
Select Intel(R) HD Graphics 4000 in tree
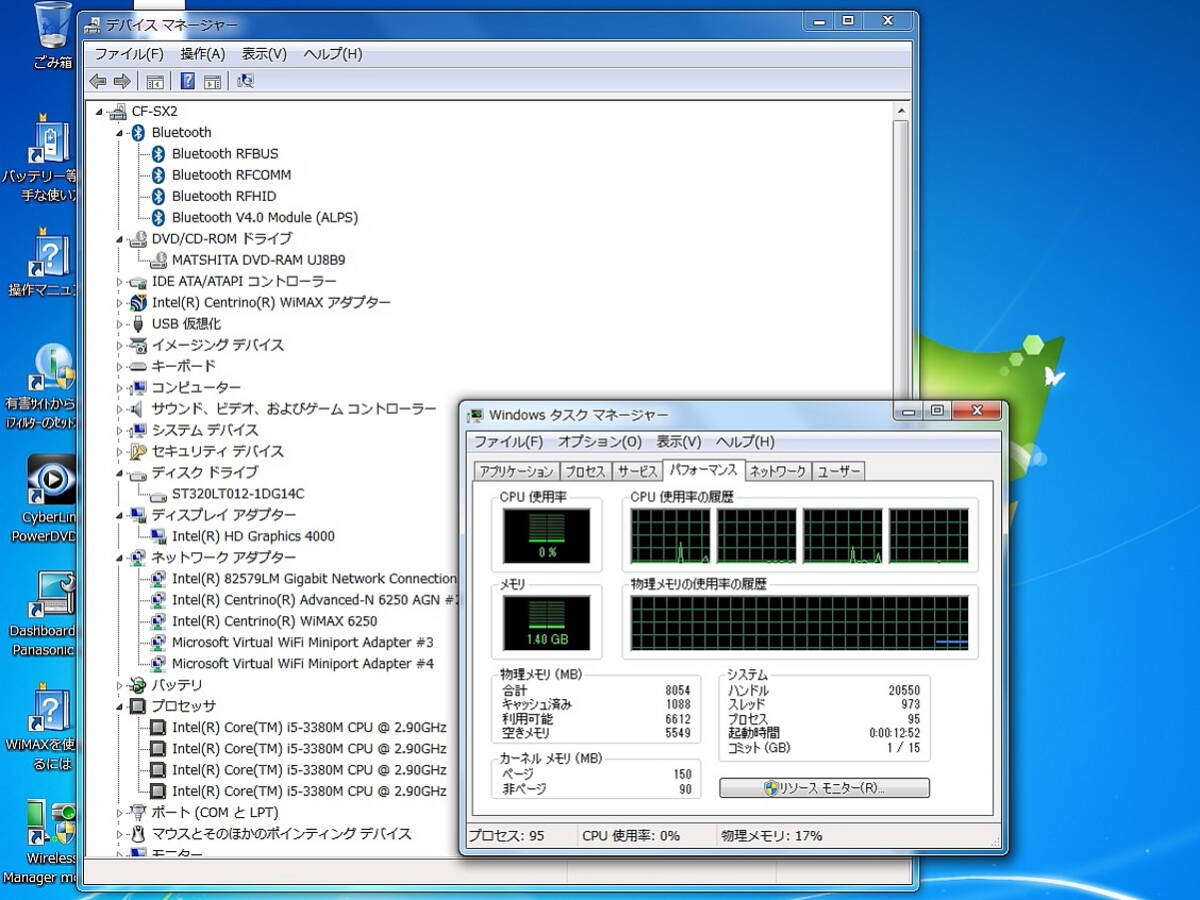tap(253, 536)
